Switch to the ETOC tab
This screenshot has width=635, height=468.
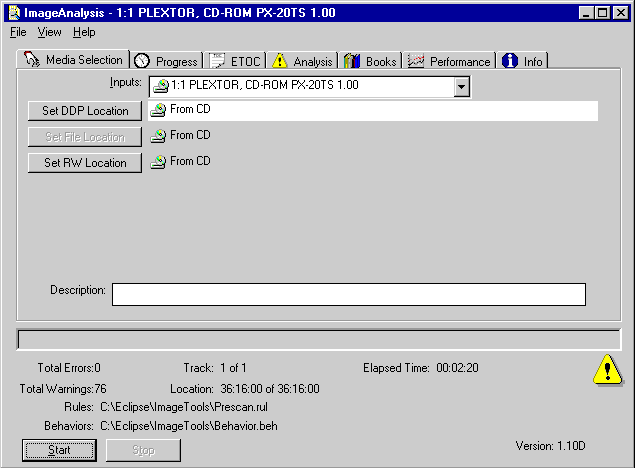[236, 61]
